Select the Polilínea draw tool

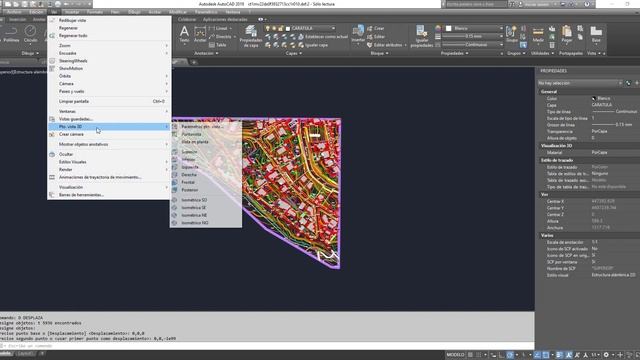11,34
